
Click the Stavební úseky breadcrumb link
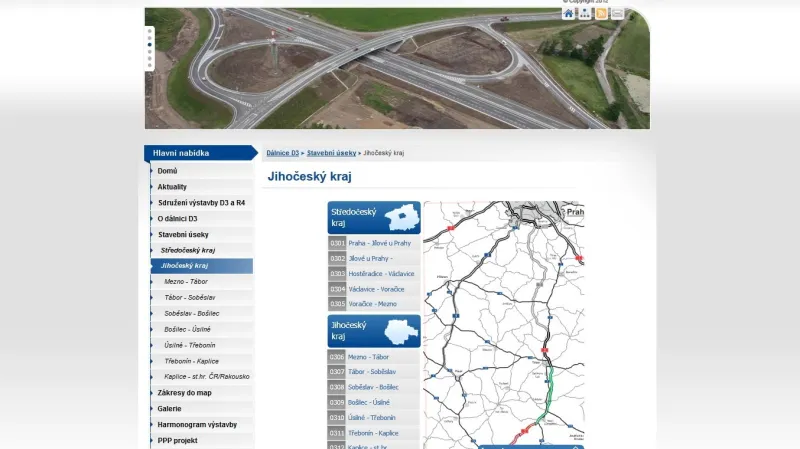pos(331,153)
